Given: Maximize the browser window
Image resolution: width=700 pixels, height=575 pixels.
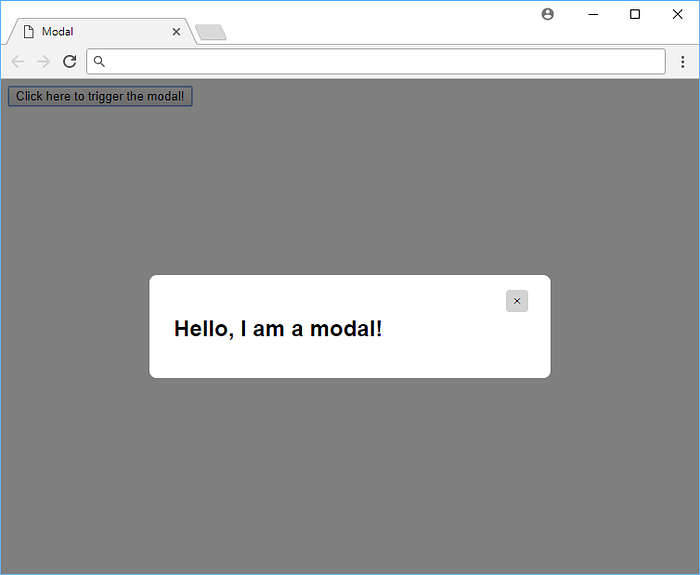Looking at the screenshot, I should click(x=635, y=14).
